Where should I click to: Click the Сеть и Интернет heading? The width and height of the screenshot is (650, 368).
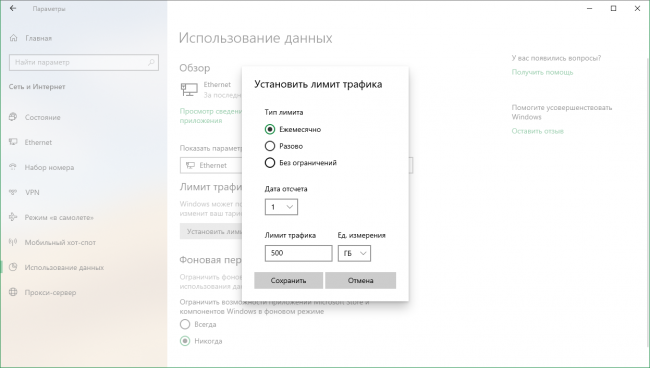[x=37, y=87]
